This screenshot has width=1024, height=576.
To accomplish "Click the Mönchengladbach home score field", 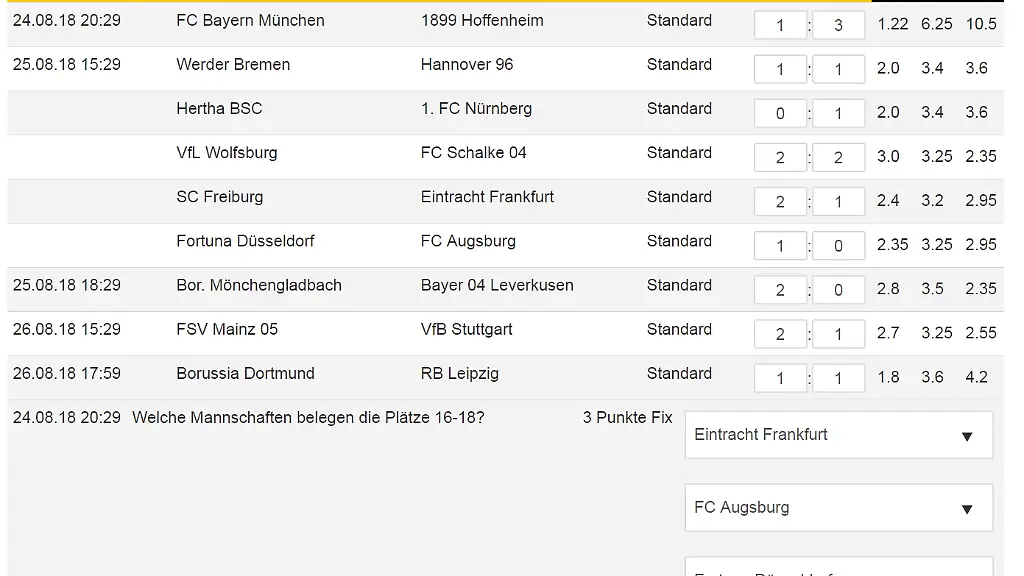I will click(x=780, y=289).
